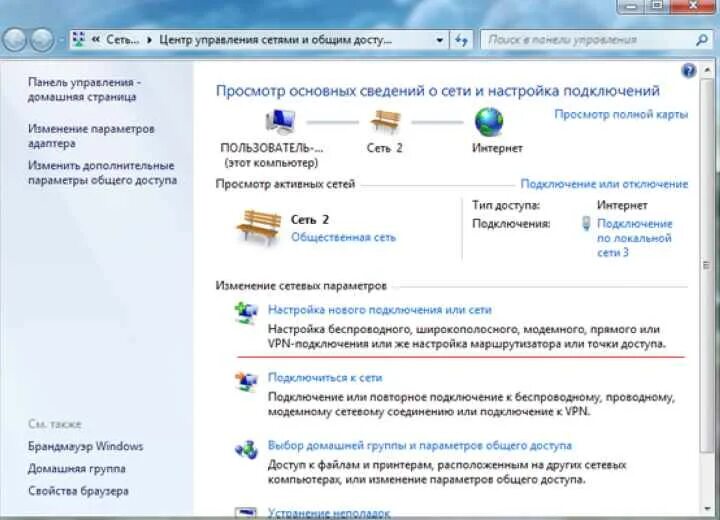Click 'ПОЛЬЗОВАТЕЛЬ-...' computer name label
Image resolution: width=720 pixels, height=520 pixels.
[272, 148]
